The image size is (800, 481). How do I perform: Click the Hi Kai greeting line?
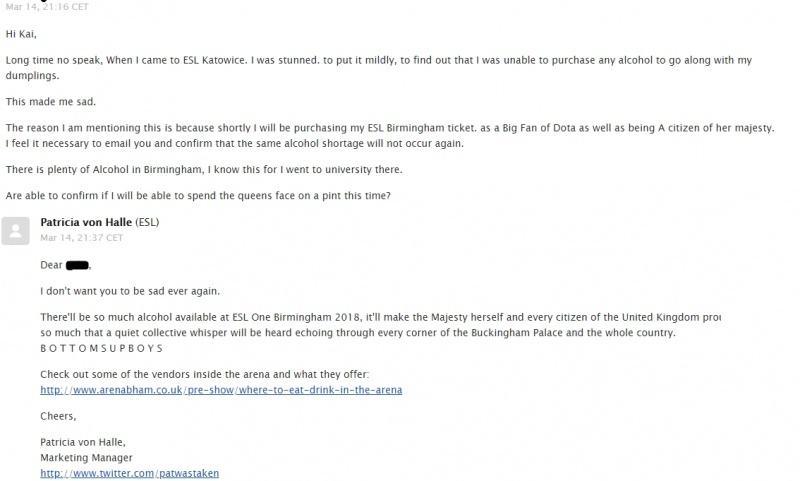point(21,34)
